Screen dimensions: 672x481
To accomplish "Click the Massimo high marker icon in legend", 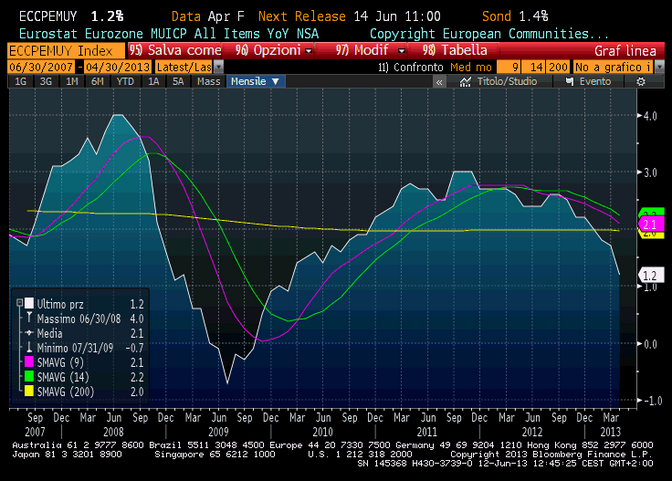I will pos(27,316).
